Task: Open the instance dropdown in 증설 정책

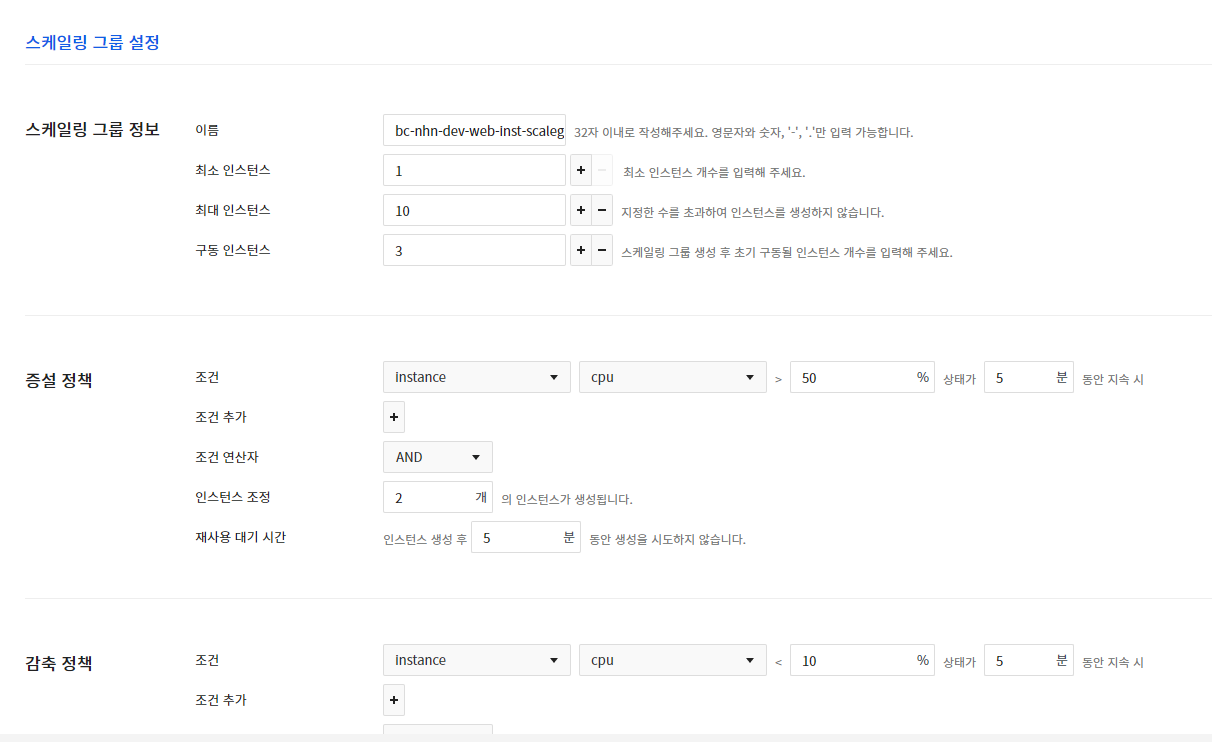Action: pos(476,377)
